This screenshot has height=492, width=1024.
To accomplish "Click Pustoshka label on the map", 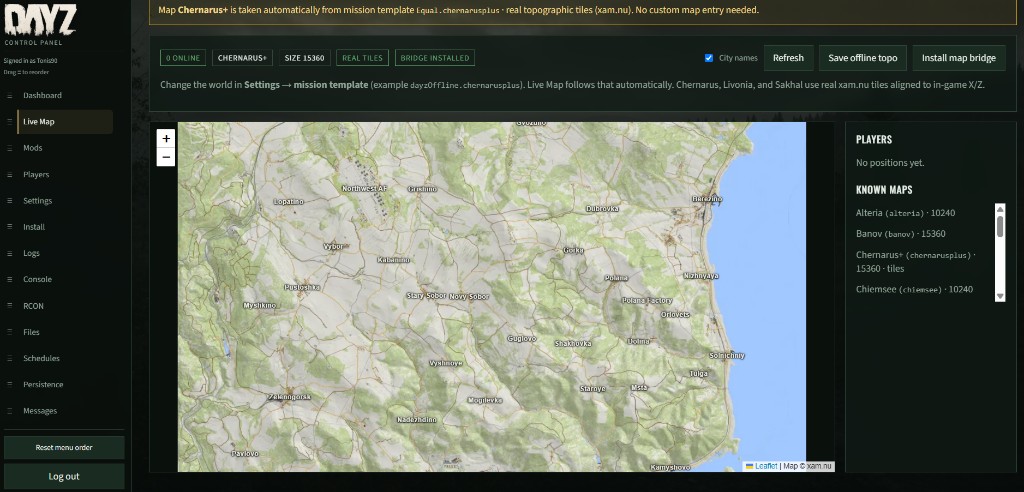I will point(302,287).
